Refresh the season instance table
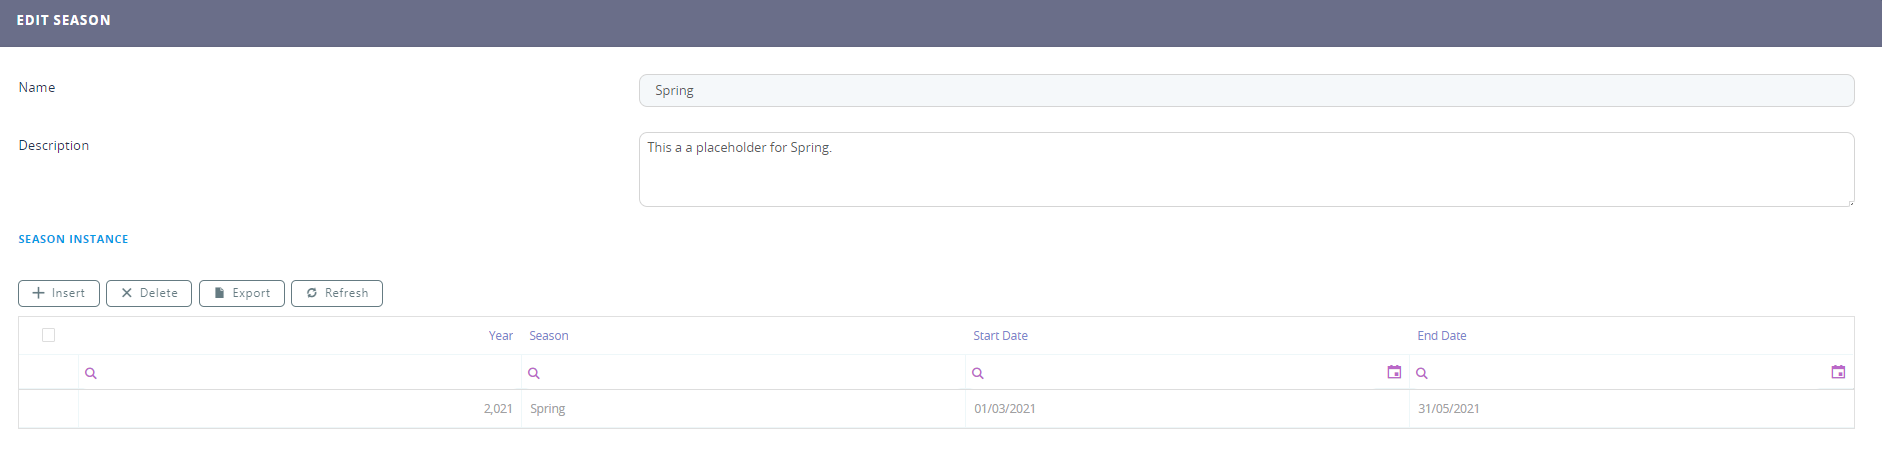 [x=337, y=293]
